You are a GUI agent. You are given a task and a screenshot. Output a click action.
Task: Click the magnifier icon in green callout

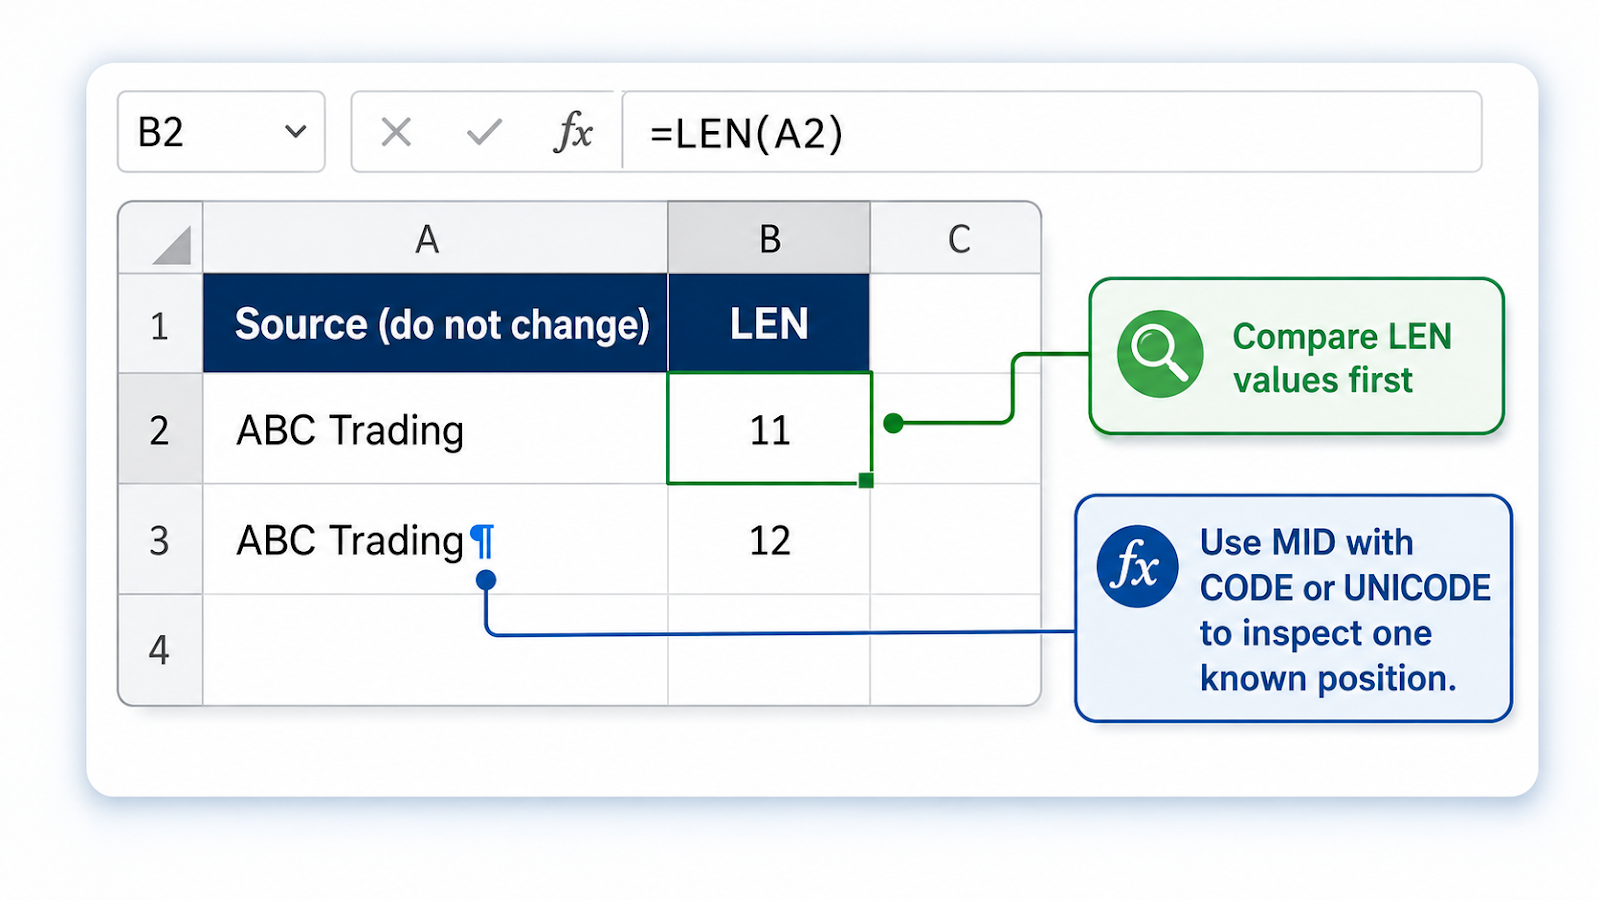click(x=1160, y=354)
